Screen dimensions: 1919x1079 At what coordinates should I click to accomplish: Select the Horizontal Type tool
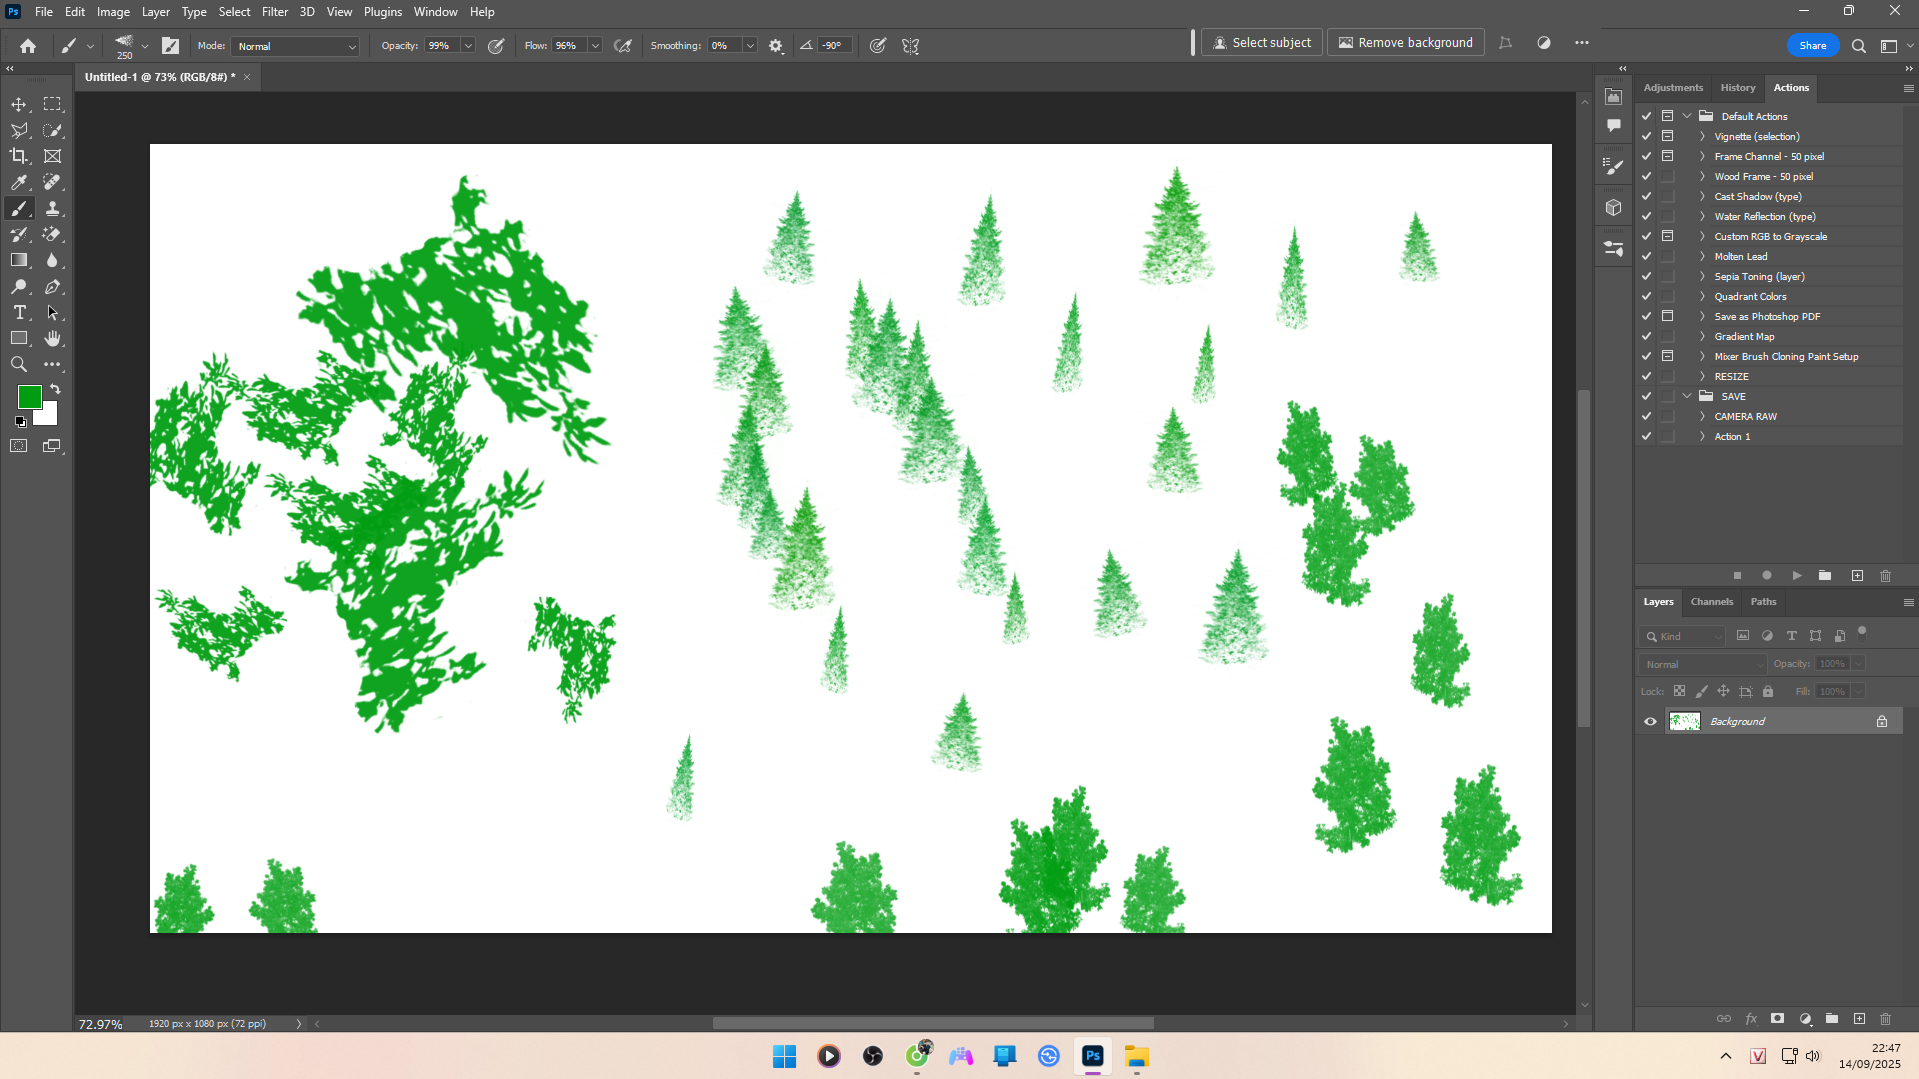click(19, 313)
